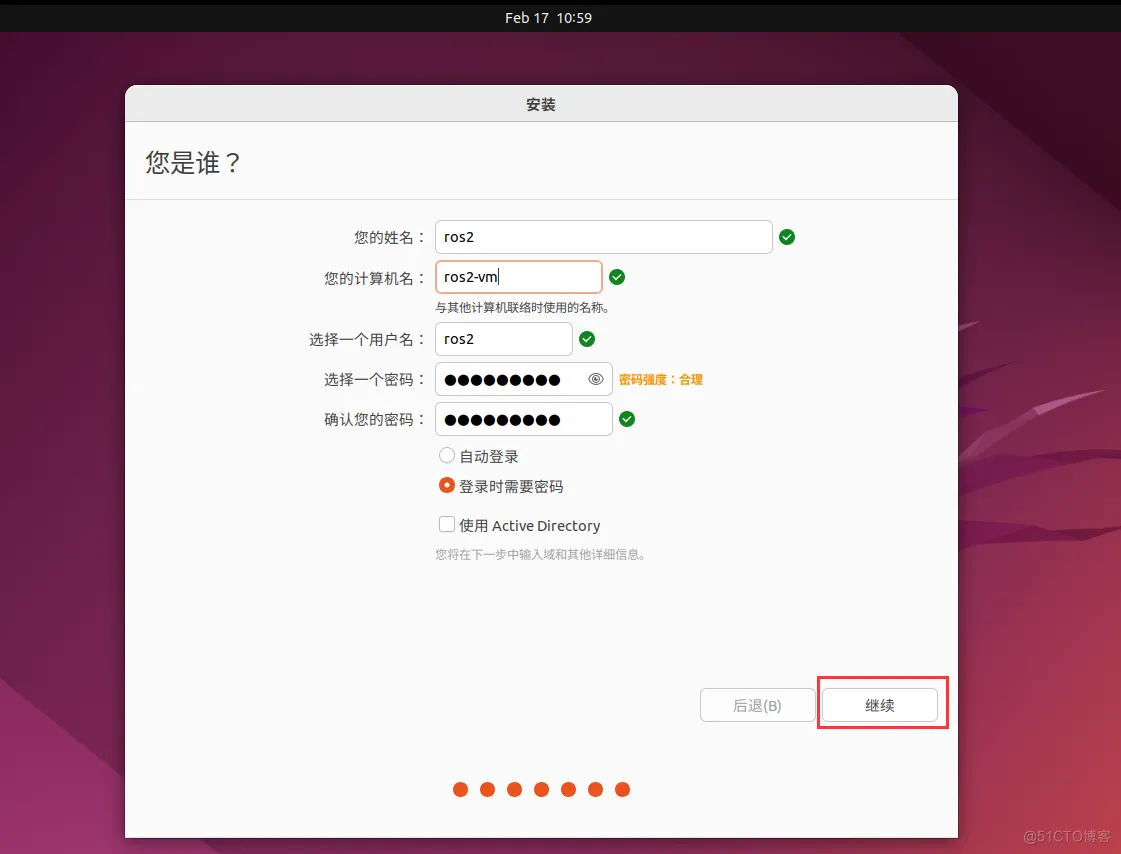The width and height of the screenshot is (1121, 854).
Task: Click green checkmark beside name field
Action: click(x=787, y=237)
